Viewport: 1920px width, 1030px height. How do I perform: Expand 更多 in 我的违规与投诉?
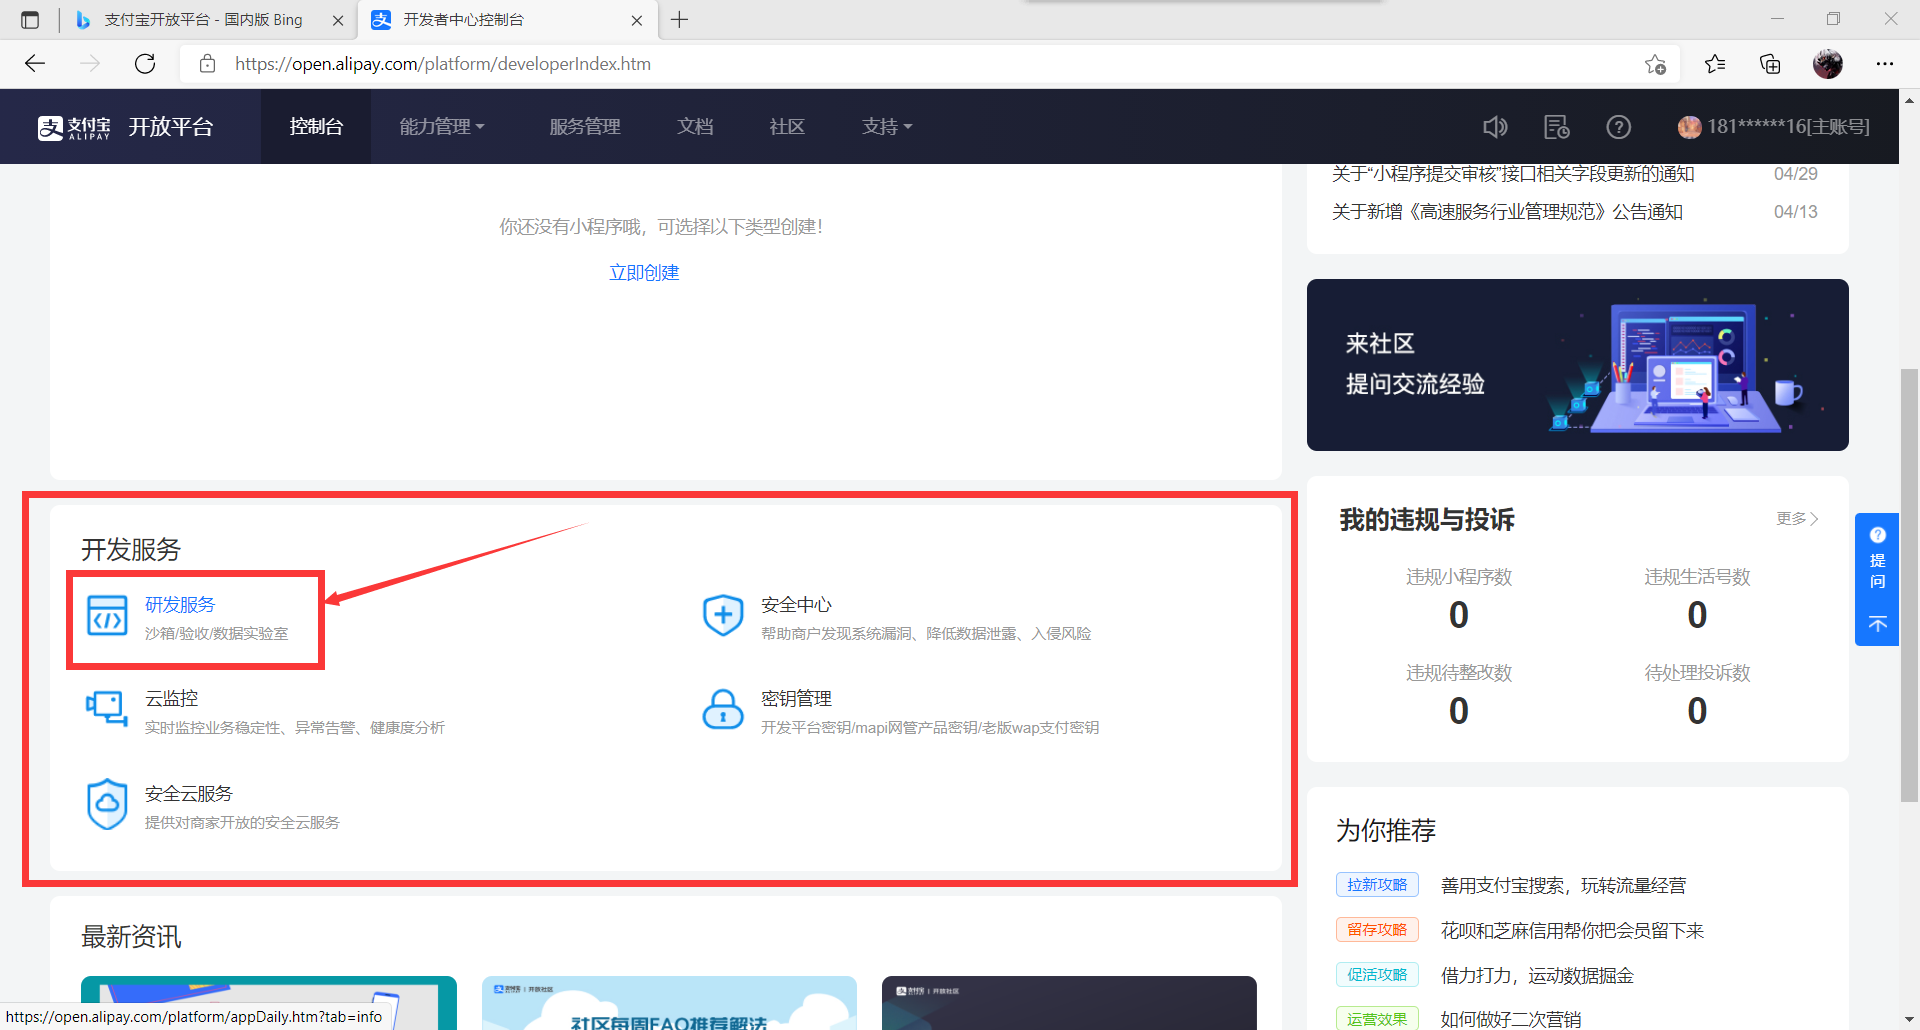(1795, 519)
